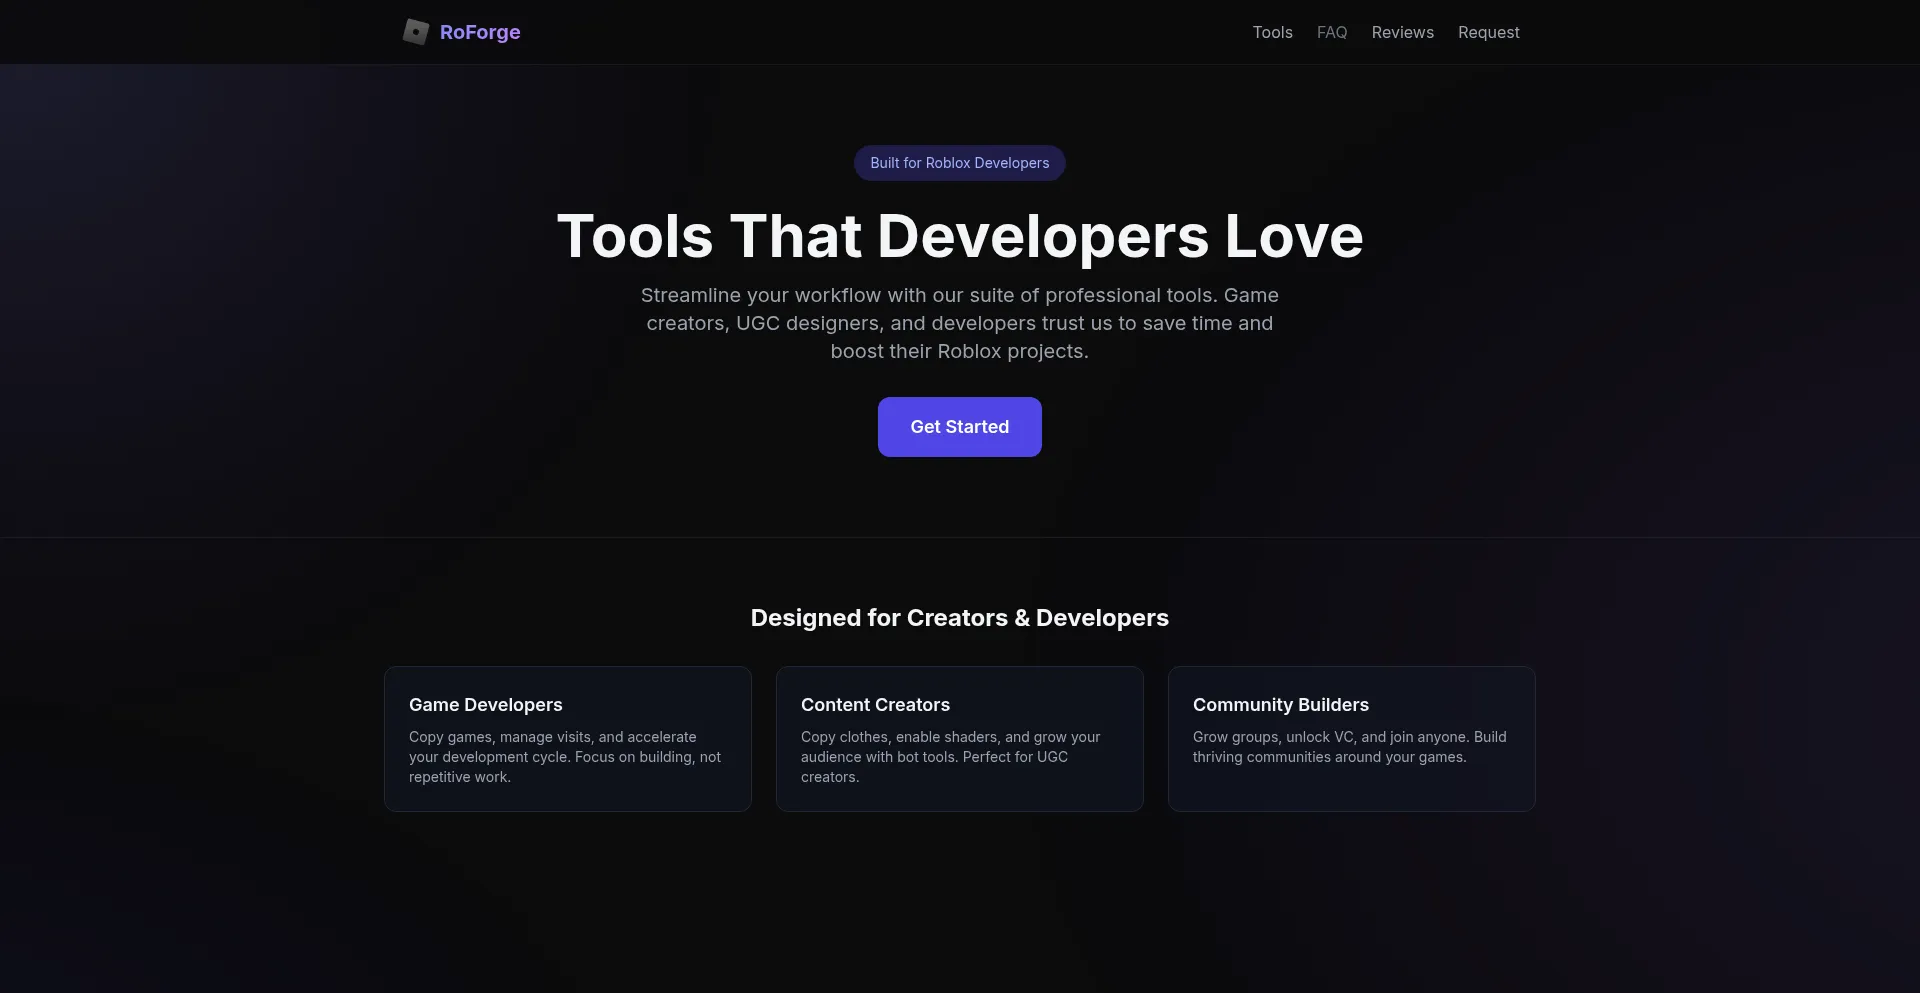This screenshot has height=993, width=1920.
Task: Click the 'Grow groups, unlock VC' description
Action: point(1350,747)
